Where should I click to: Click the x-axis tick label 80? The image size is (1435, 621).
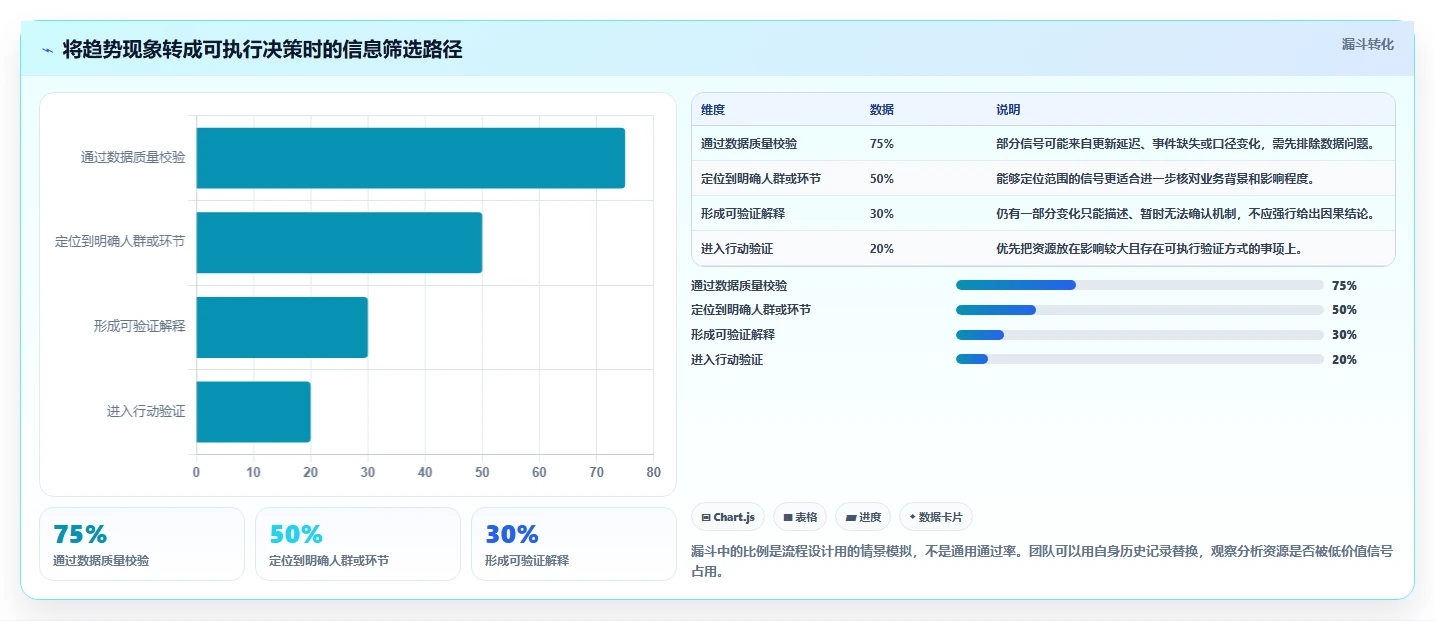[654, 472]
